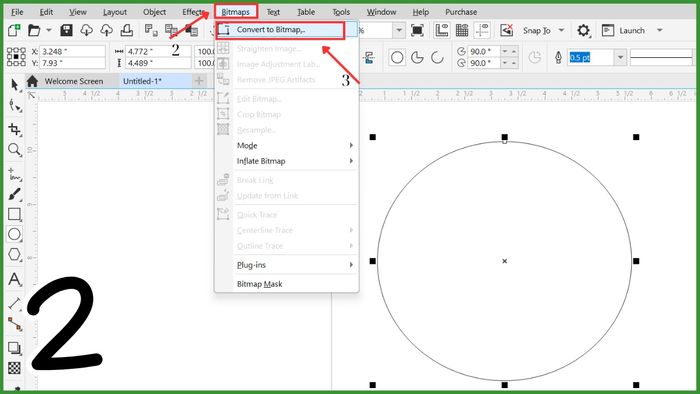Select the Pie shape mode
700x394 pixels.
(417, 58)
